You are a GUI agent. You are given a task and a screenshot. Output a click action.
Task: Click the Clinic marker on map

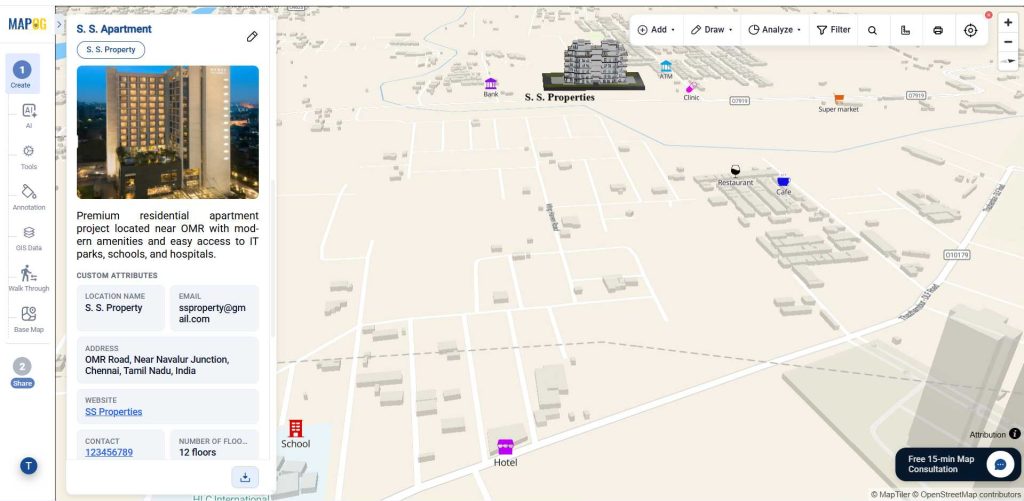[x=691, y=87]
